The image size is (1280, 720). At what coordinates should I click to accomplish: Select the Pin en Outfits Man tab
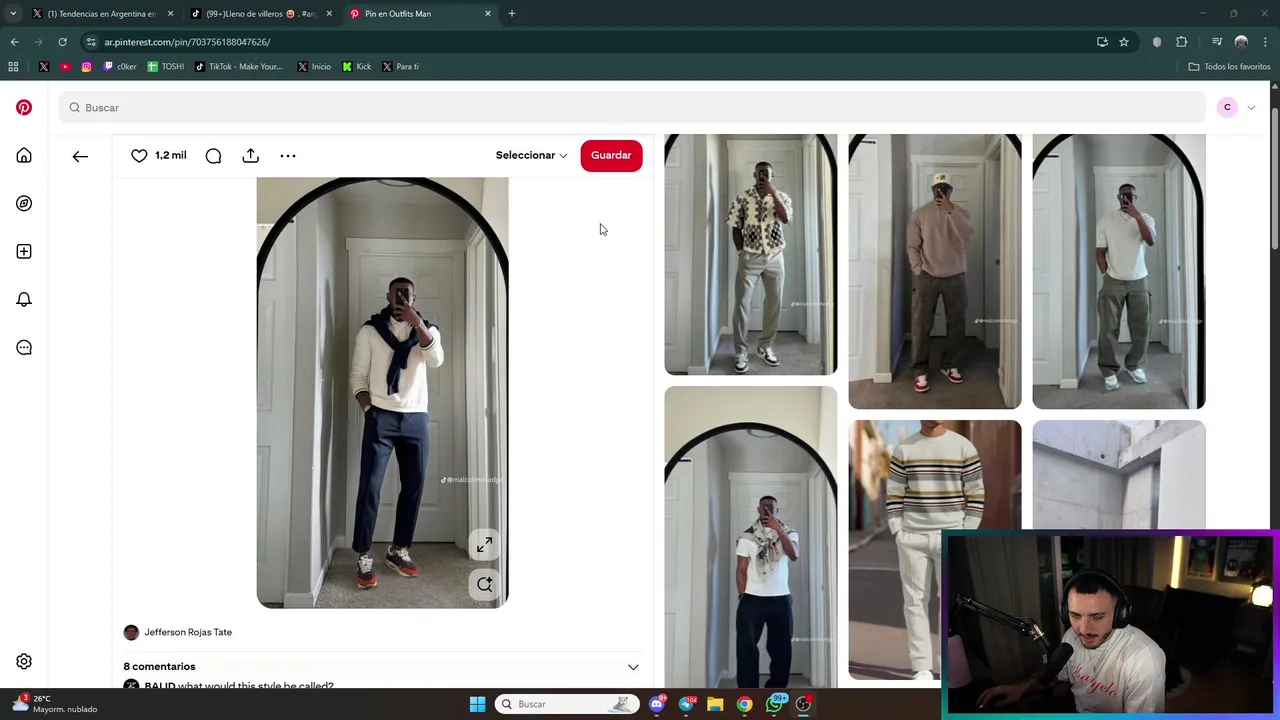coord(421,14)
